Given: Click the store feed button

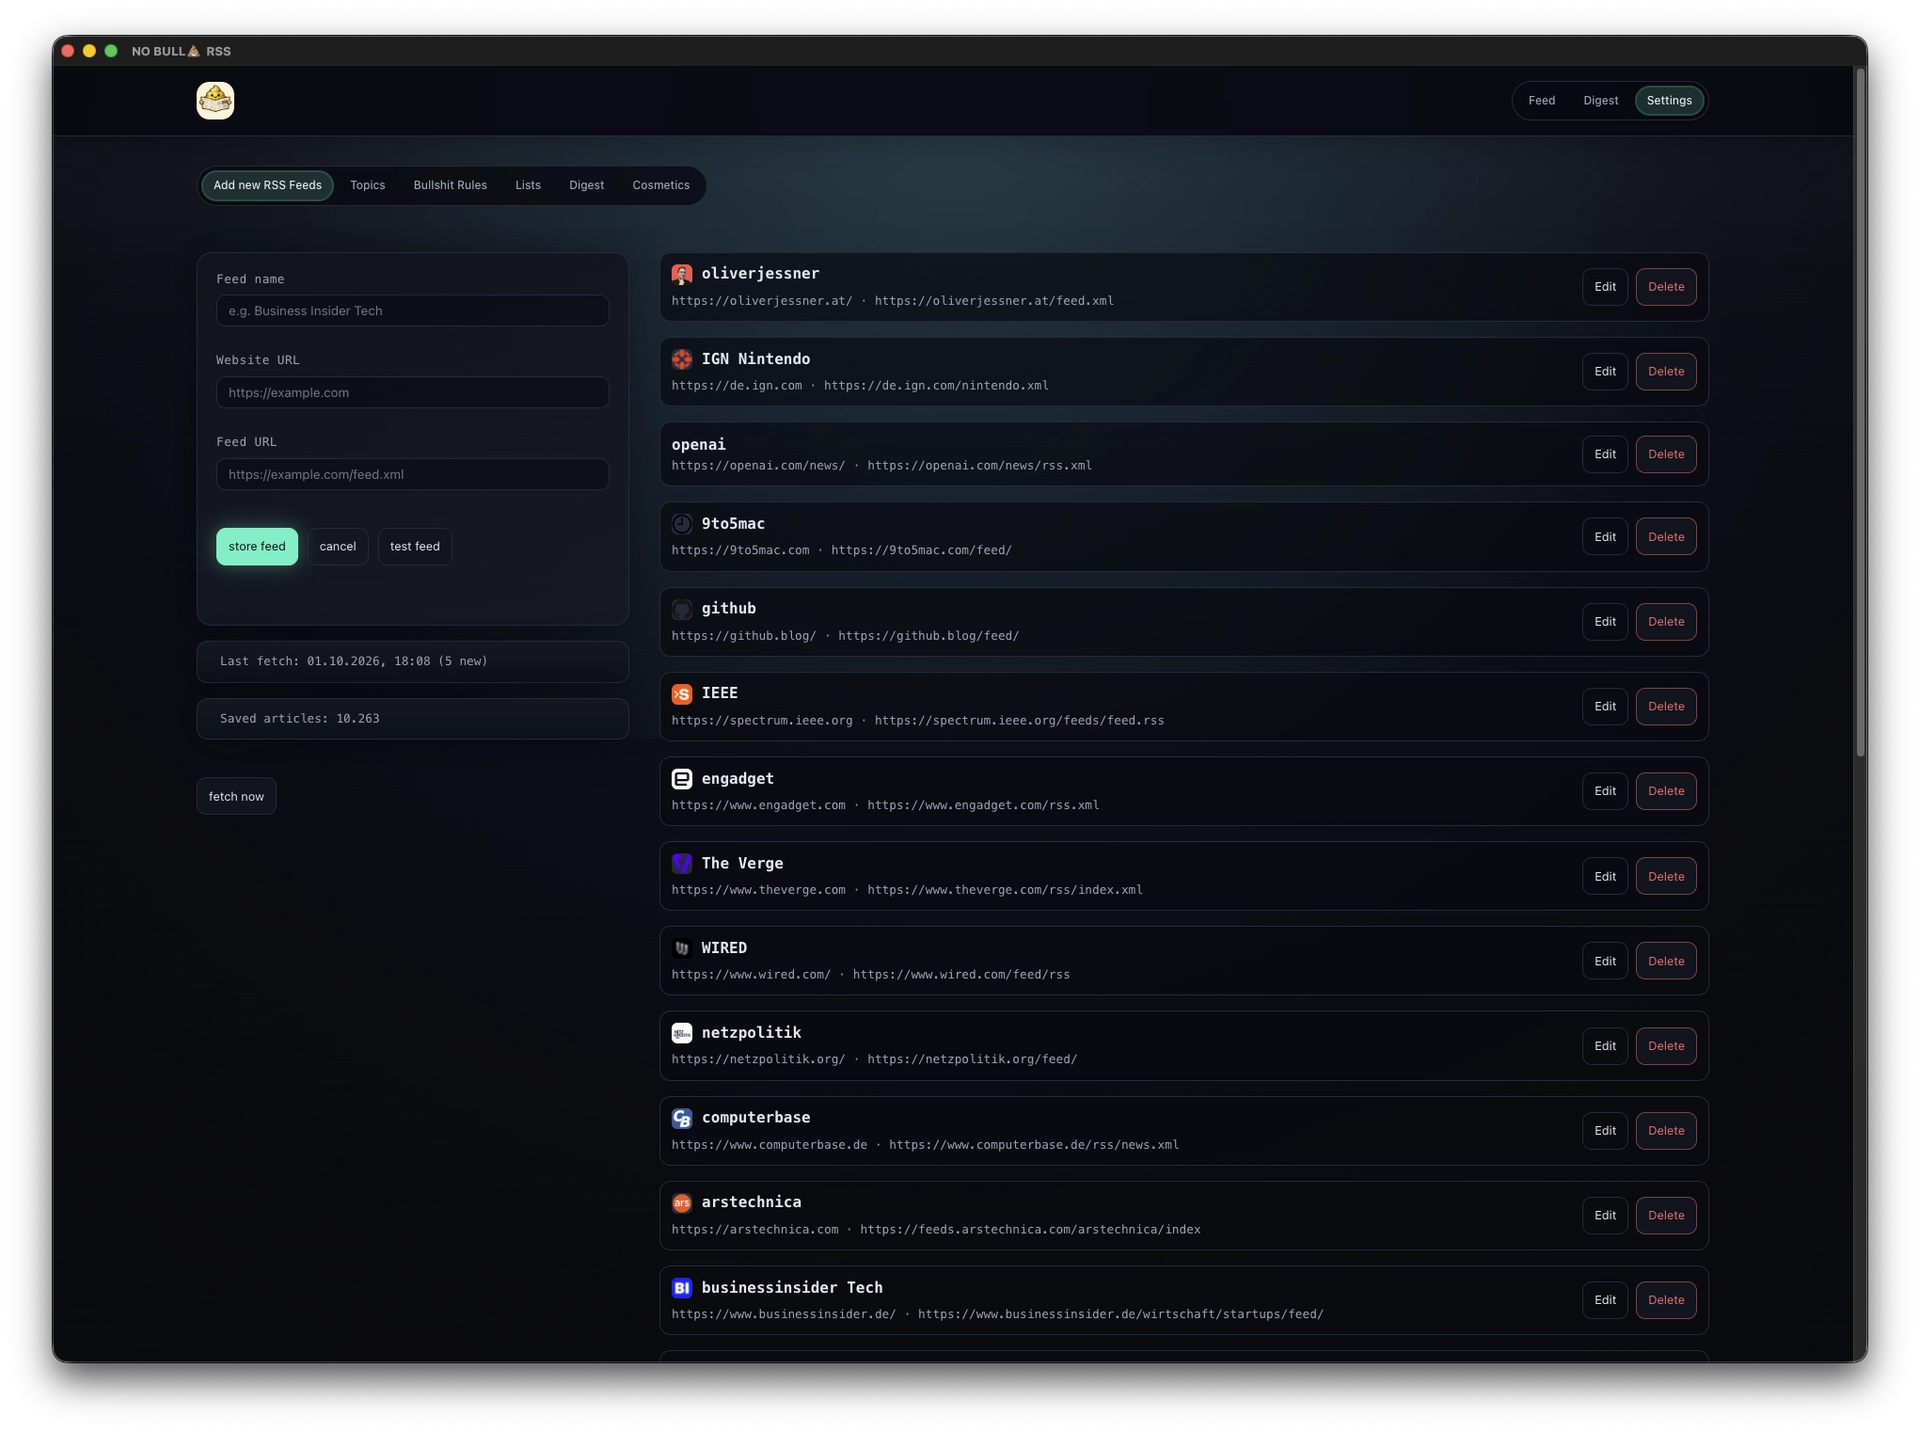Looking at the screenshot, I should coord(257,546).
